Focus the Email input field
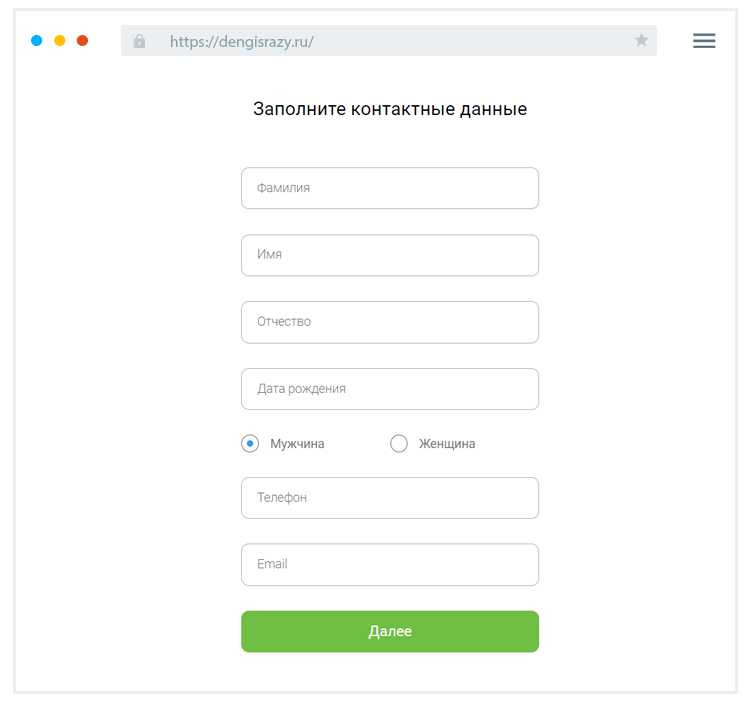 [390, 565]
